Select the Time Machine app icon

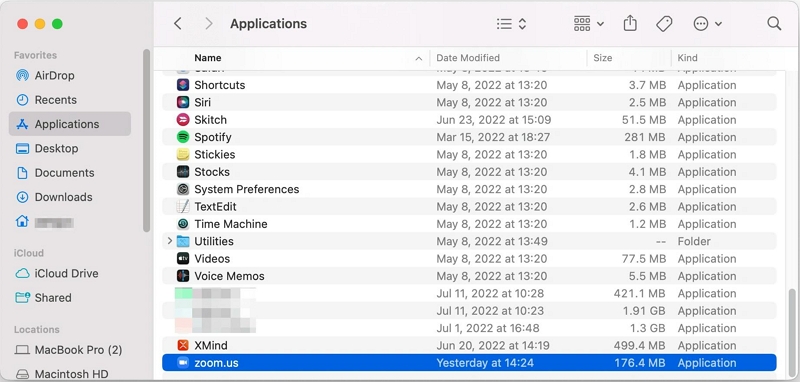(183, 224)
